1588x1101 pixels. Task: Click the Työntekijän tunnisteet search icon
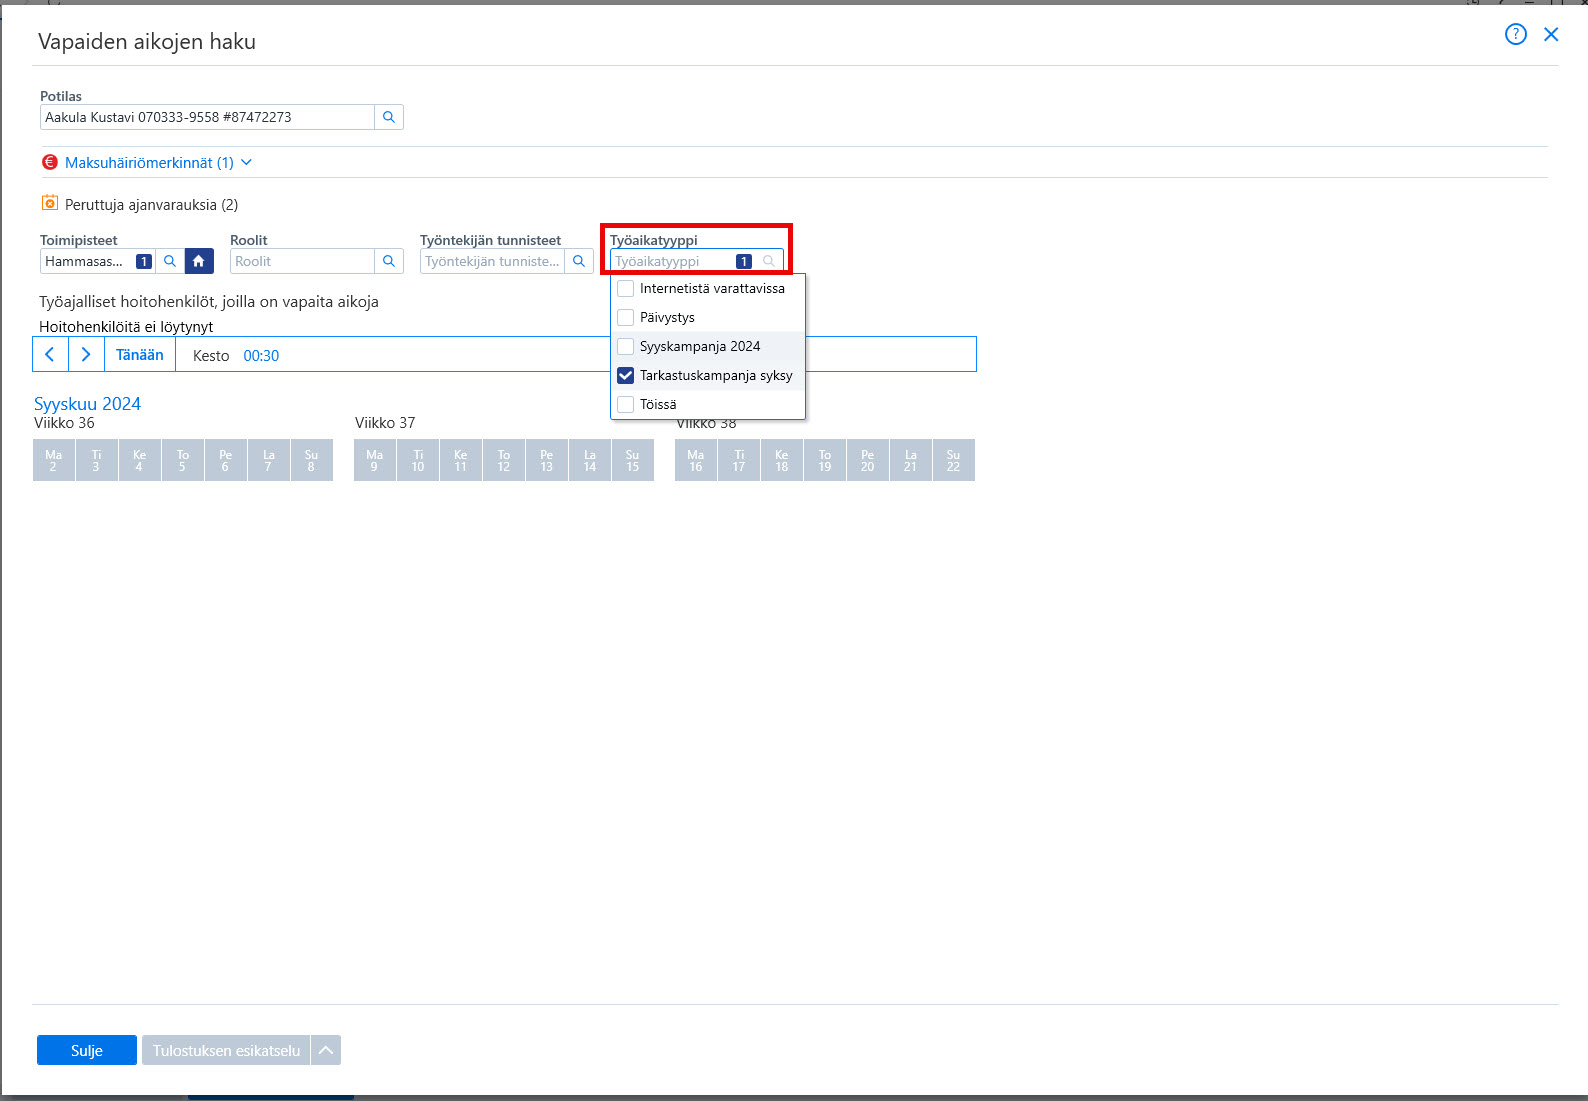pyautogui.click(x=579, y=261)
